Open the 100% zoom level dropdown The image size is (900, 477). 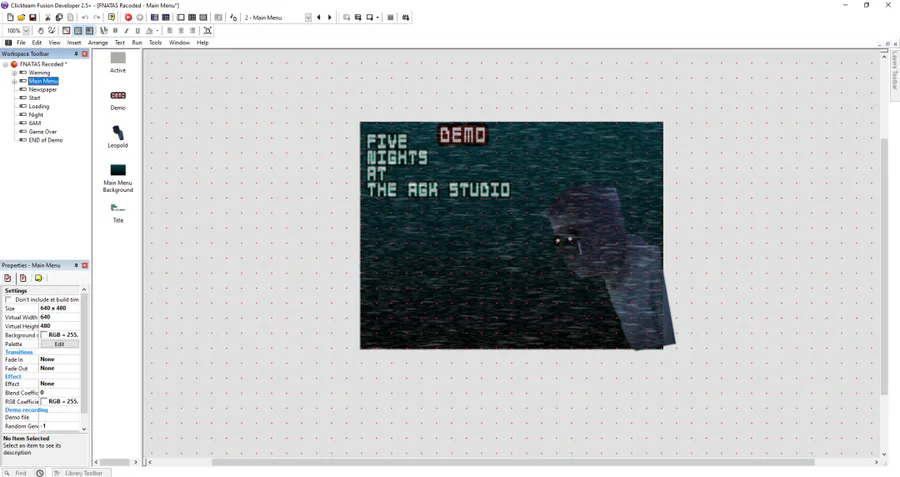pos(26,30)
